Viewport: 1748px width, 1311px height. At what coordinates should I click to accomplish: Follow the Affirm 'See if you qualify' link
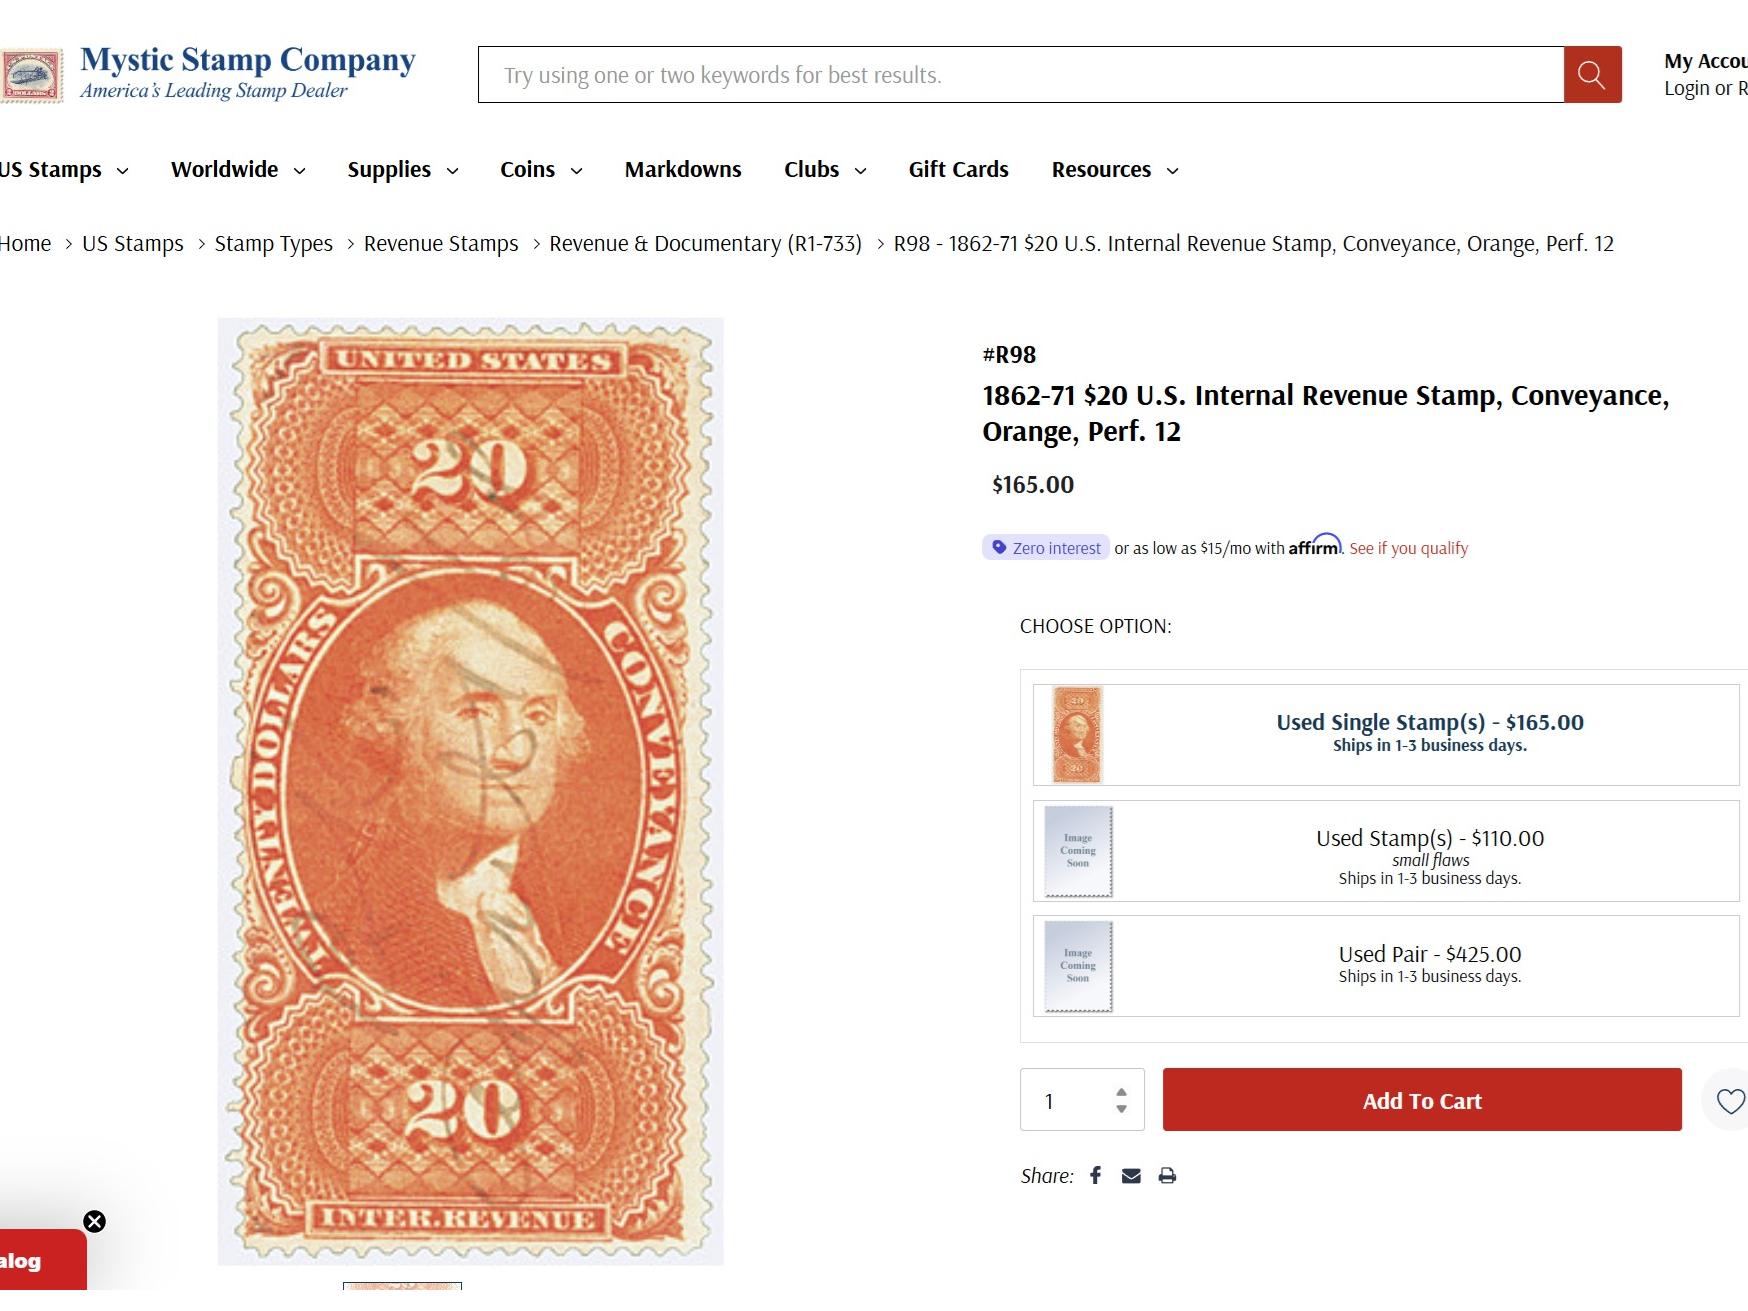pyautogui.click(x=1408, y=549)
